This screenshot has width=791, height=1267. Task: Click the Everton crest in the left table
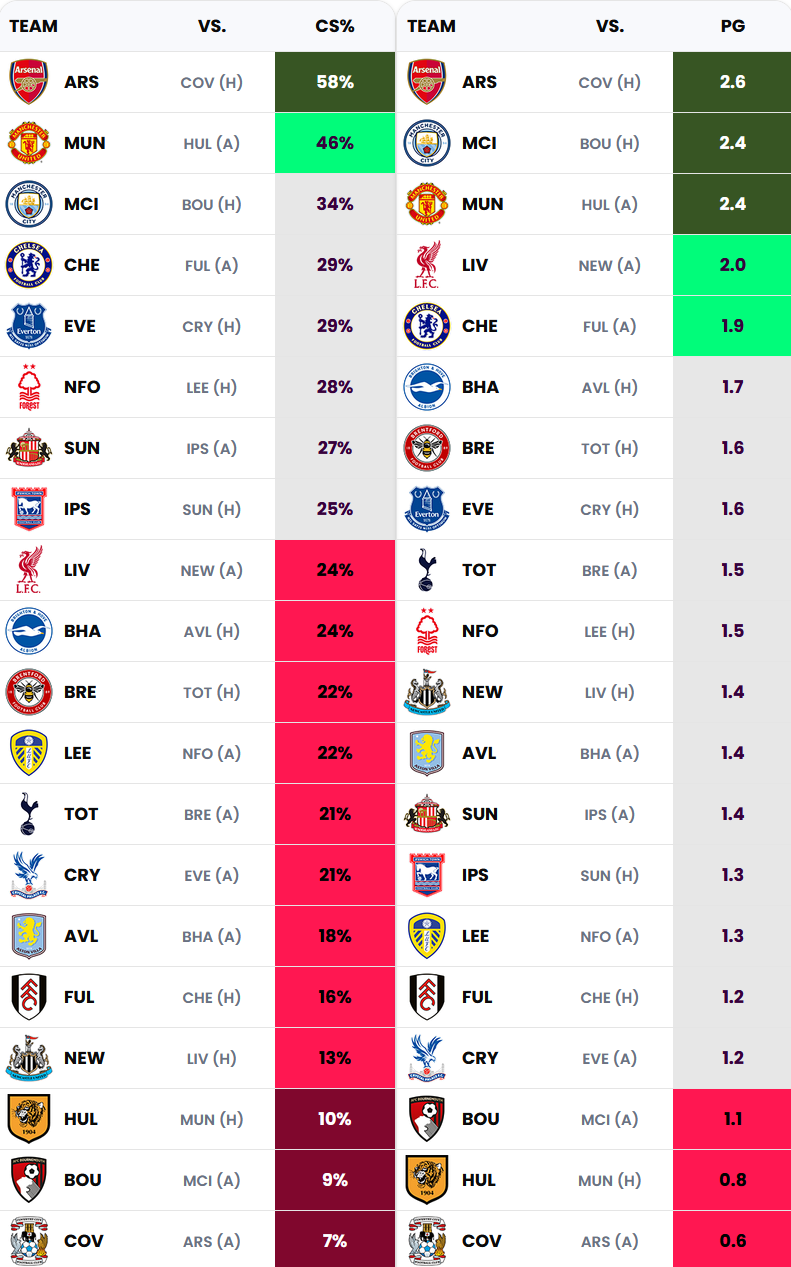(x=29, y=326)
